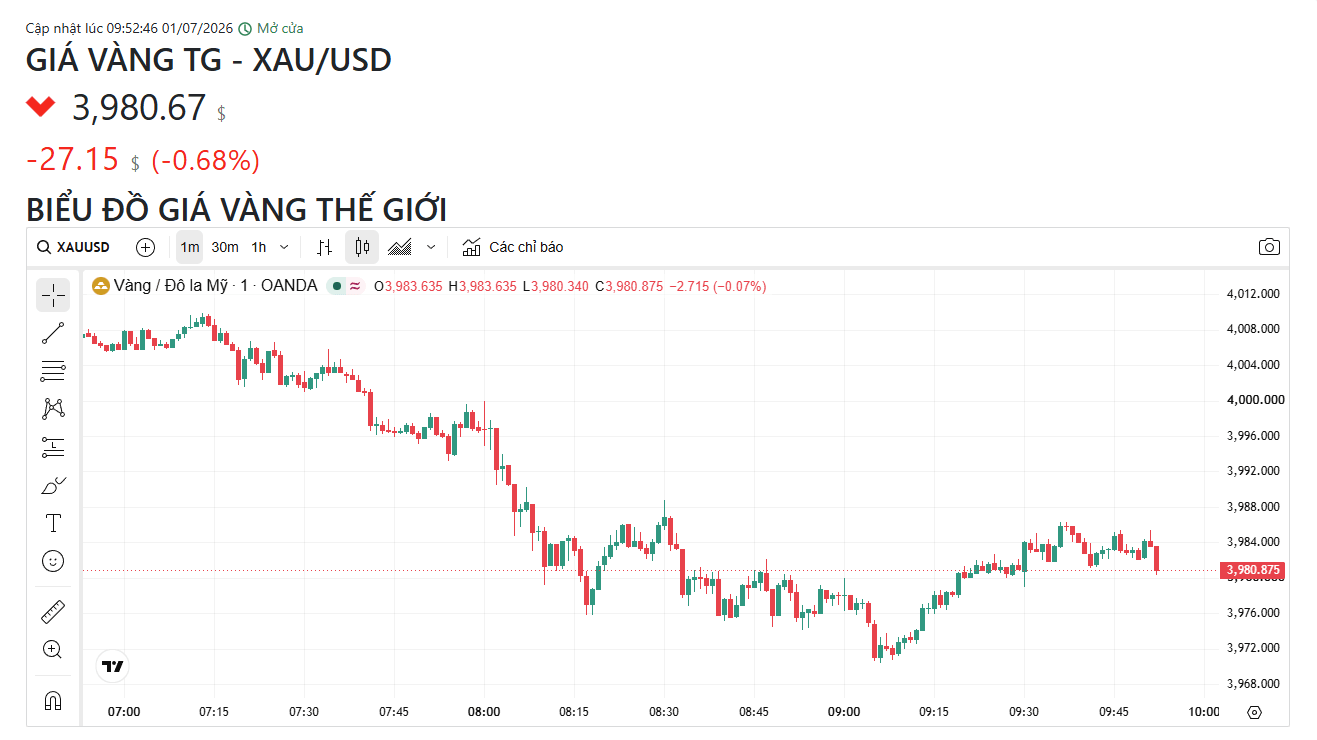1317x740 pixels.
Task: Select the XABCD pattern tool
Action: point(53,409)
